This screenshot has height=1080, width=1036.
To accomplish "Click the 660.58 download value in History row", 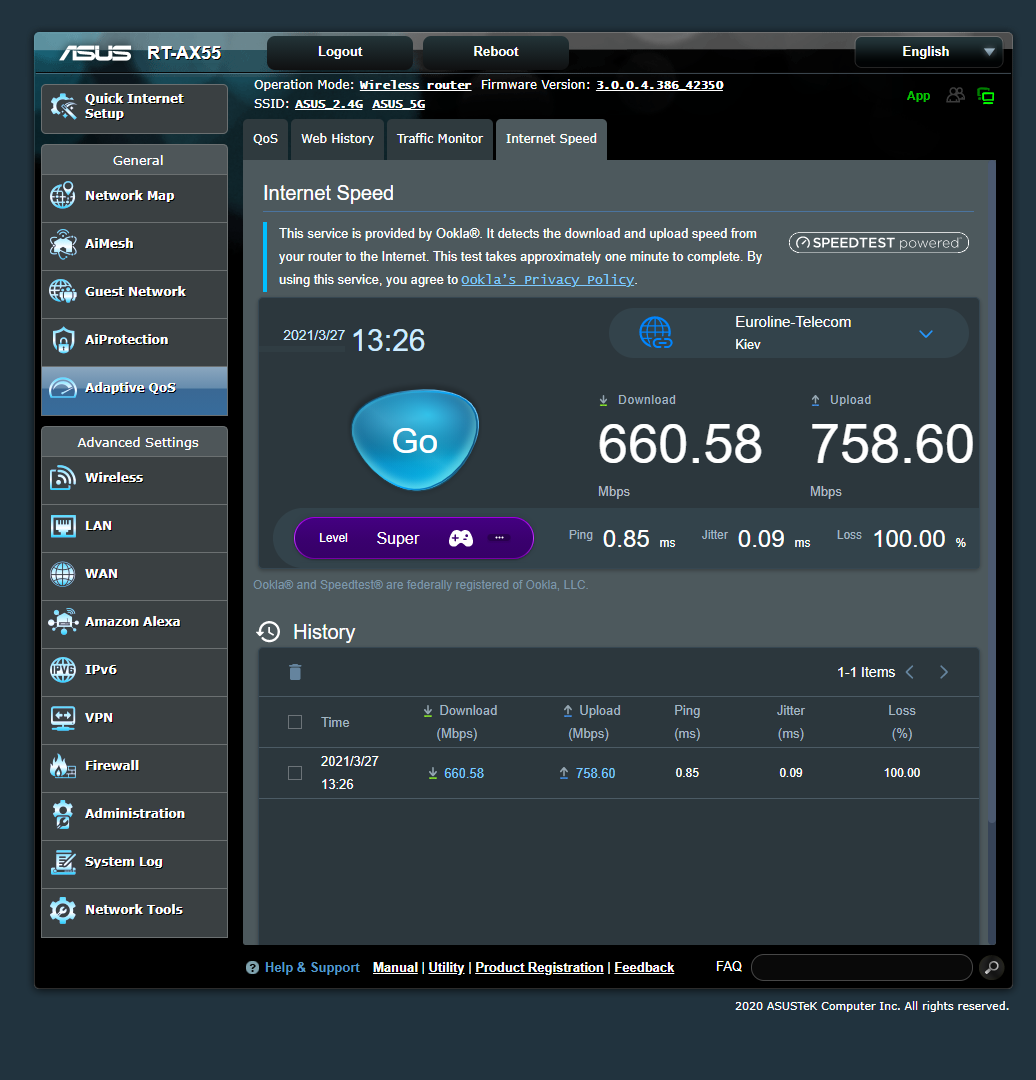I will (464, 773).
